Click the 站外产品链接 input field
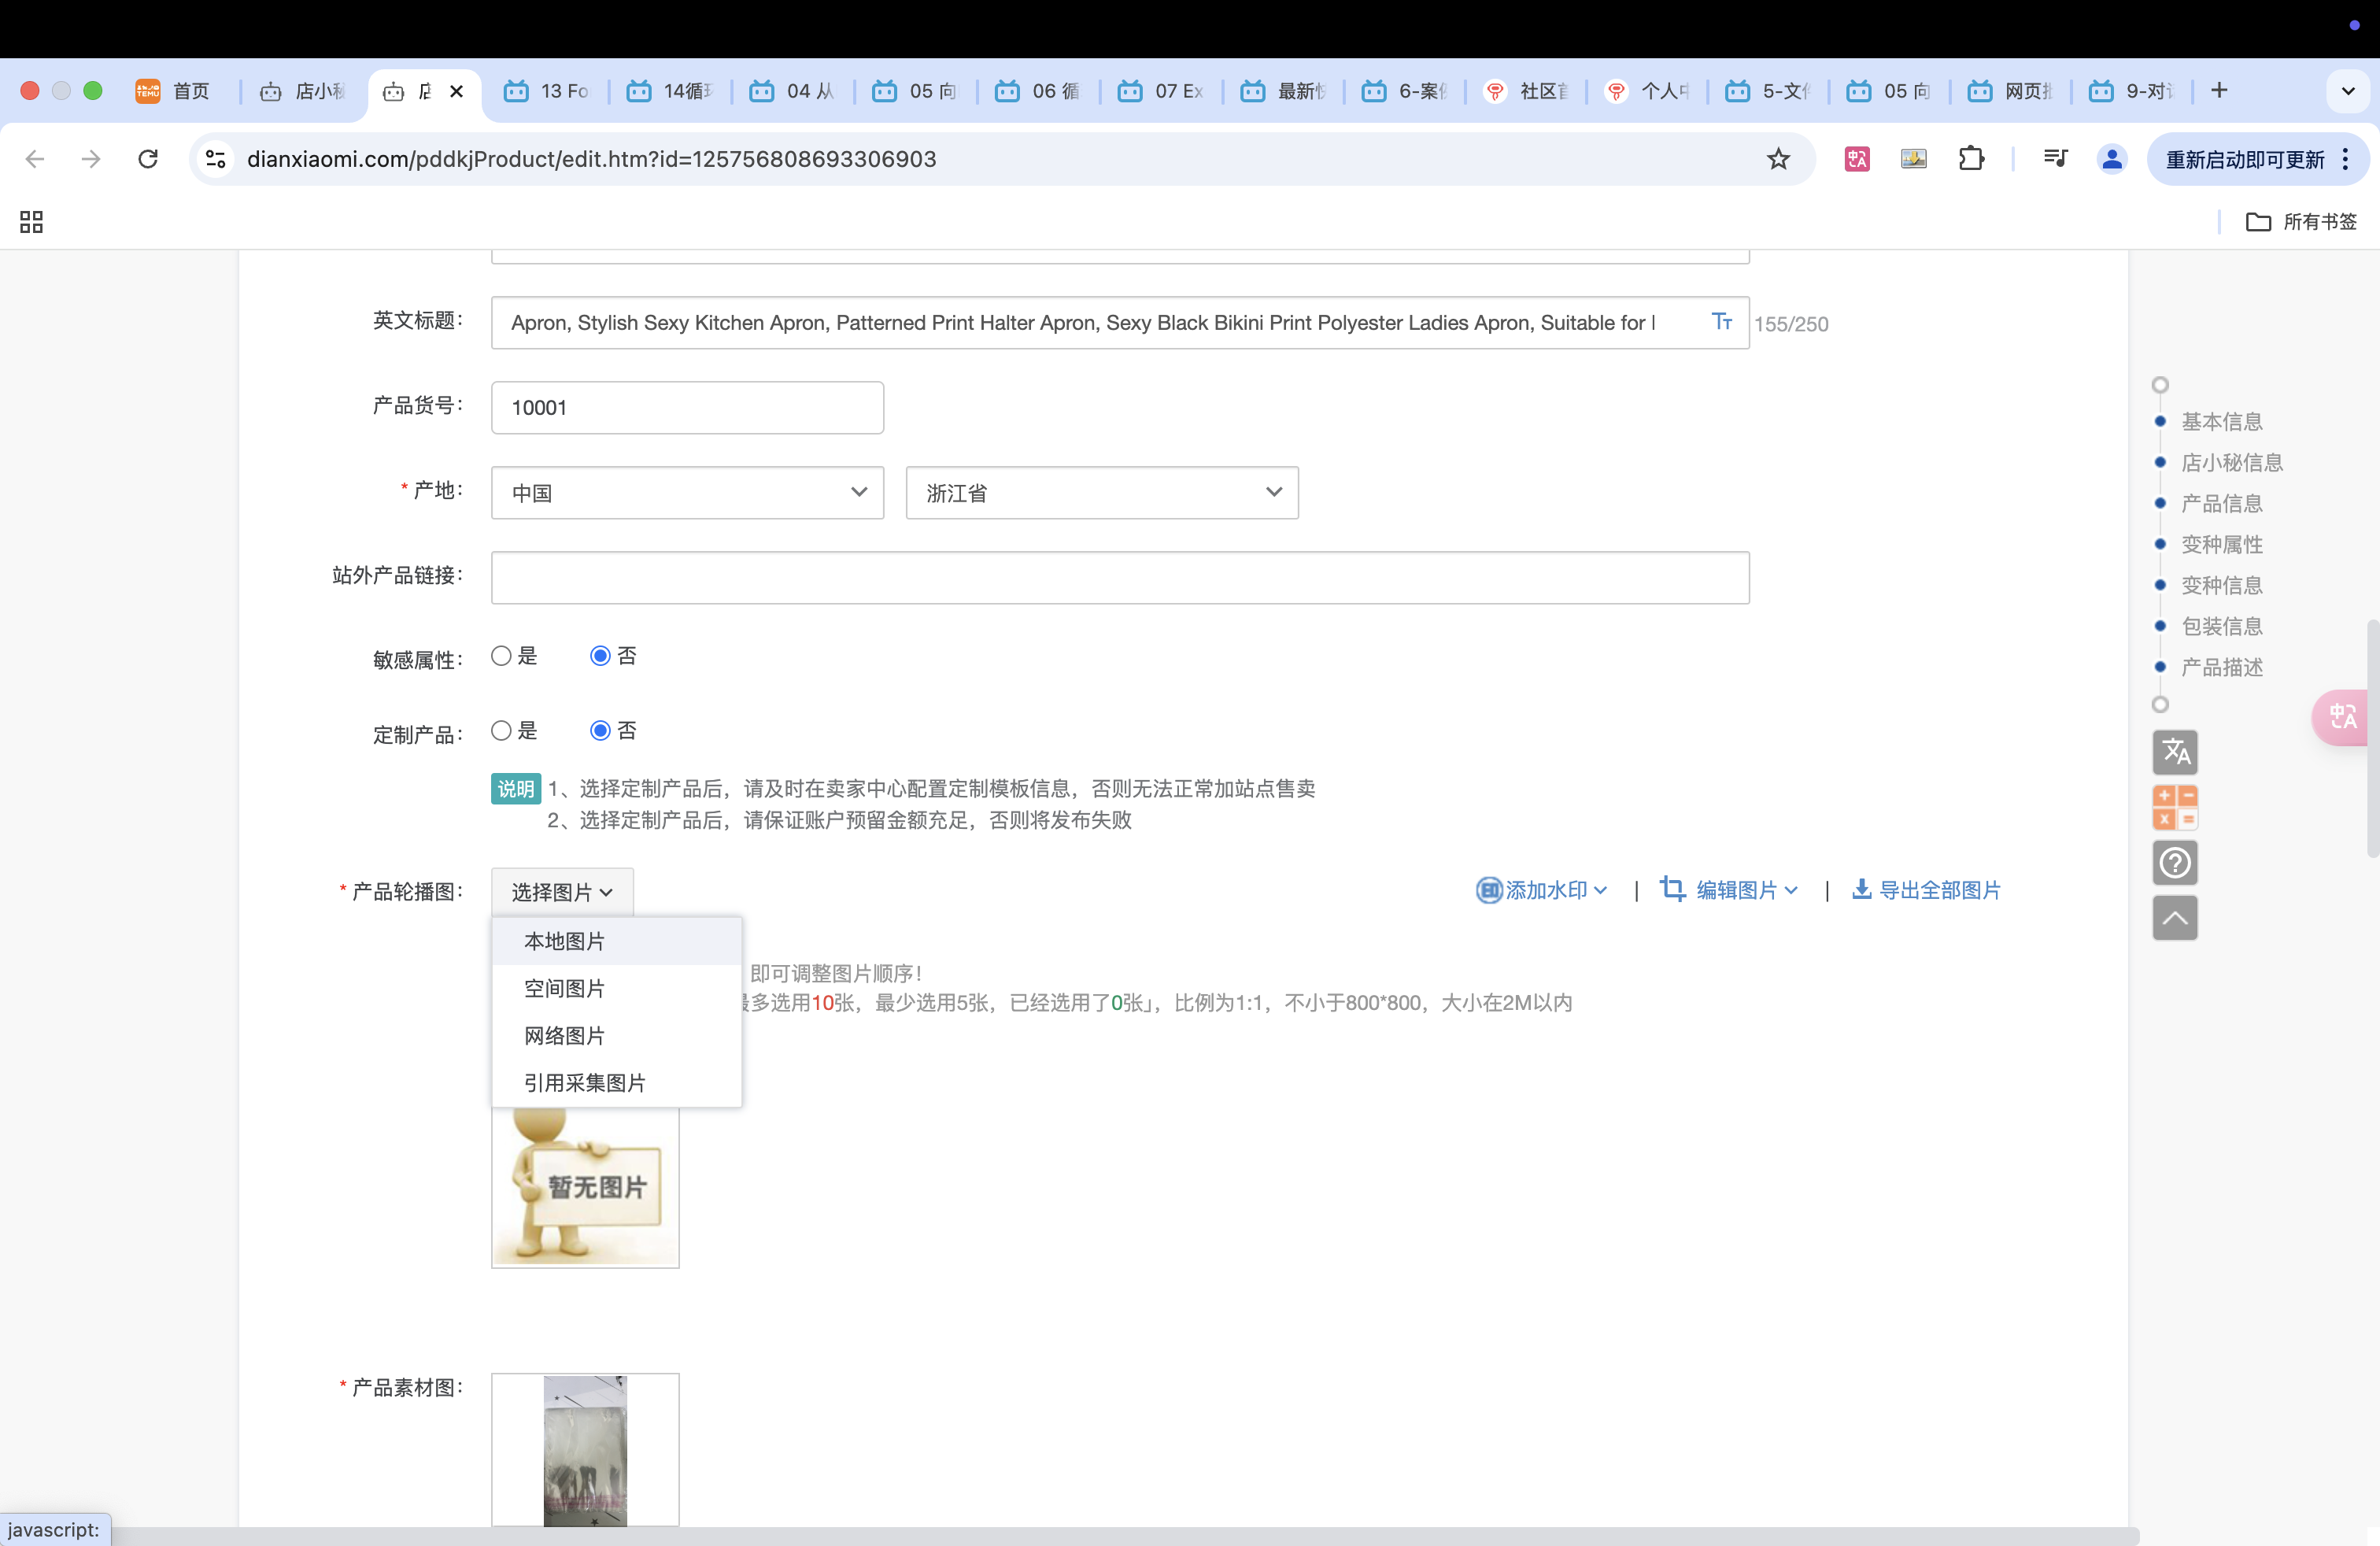This screenshot has height=1546, width=2380. [x=1119, y=578]
